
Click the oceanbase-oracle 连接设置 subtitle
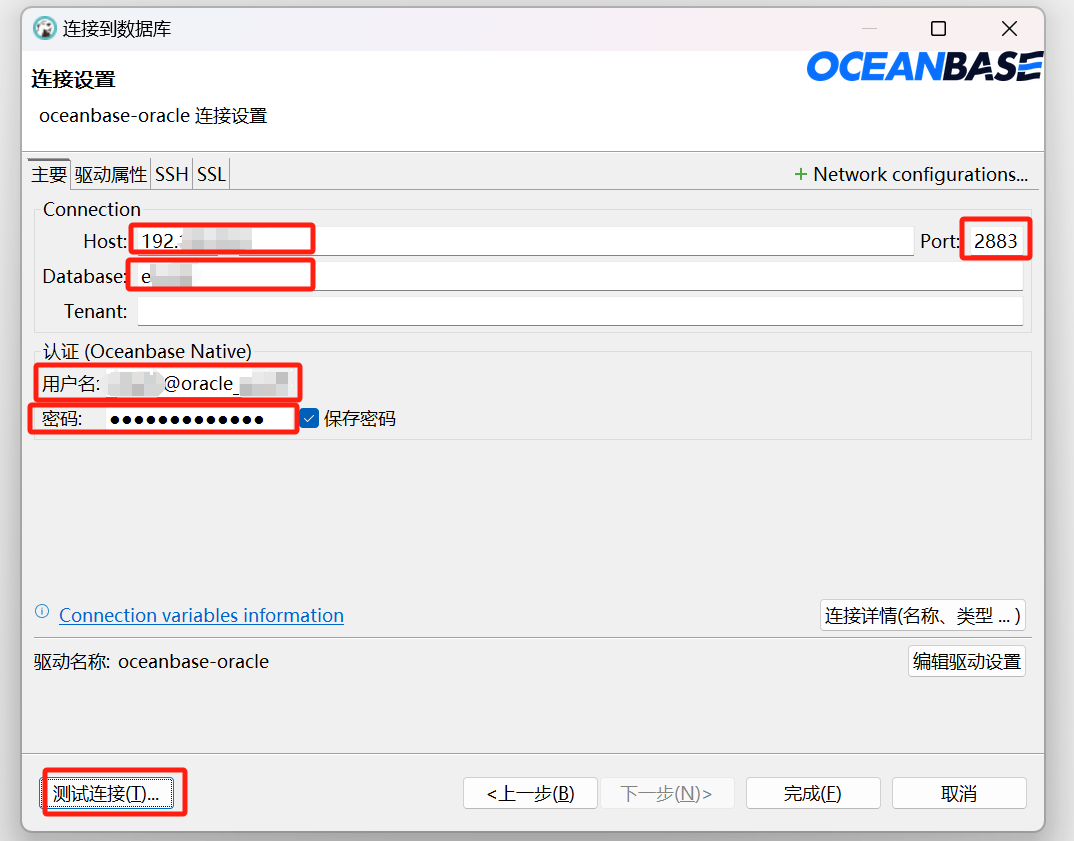tap(153, 116)
